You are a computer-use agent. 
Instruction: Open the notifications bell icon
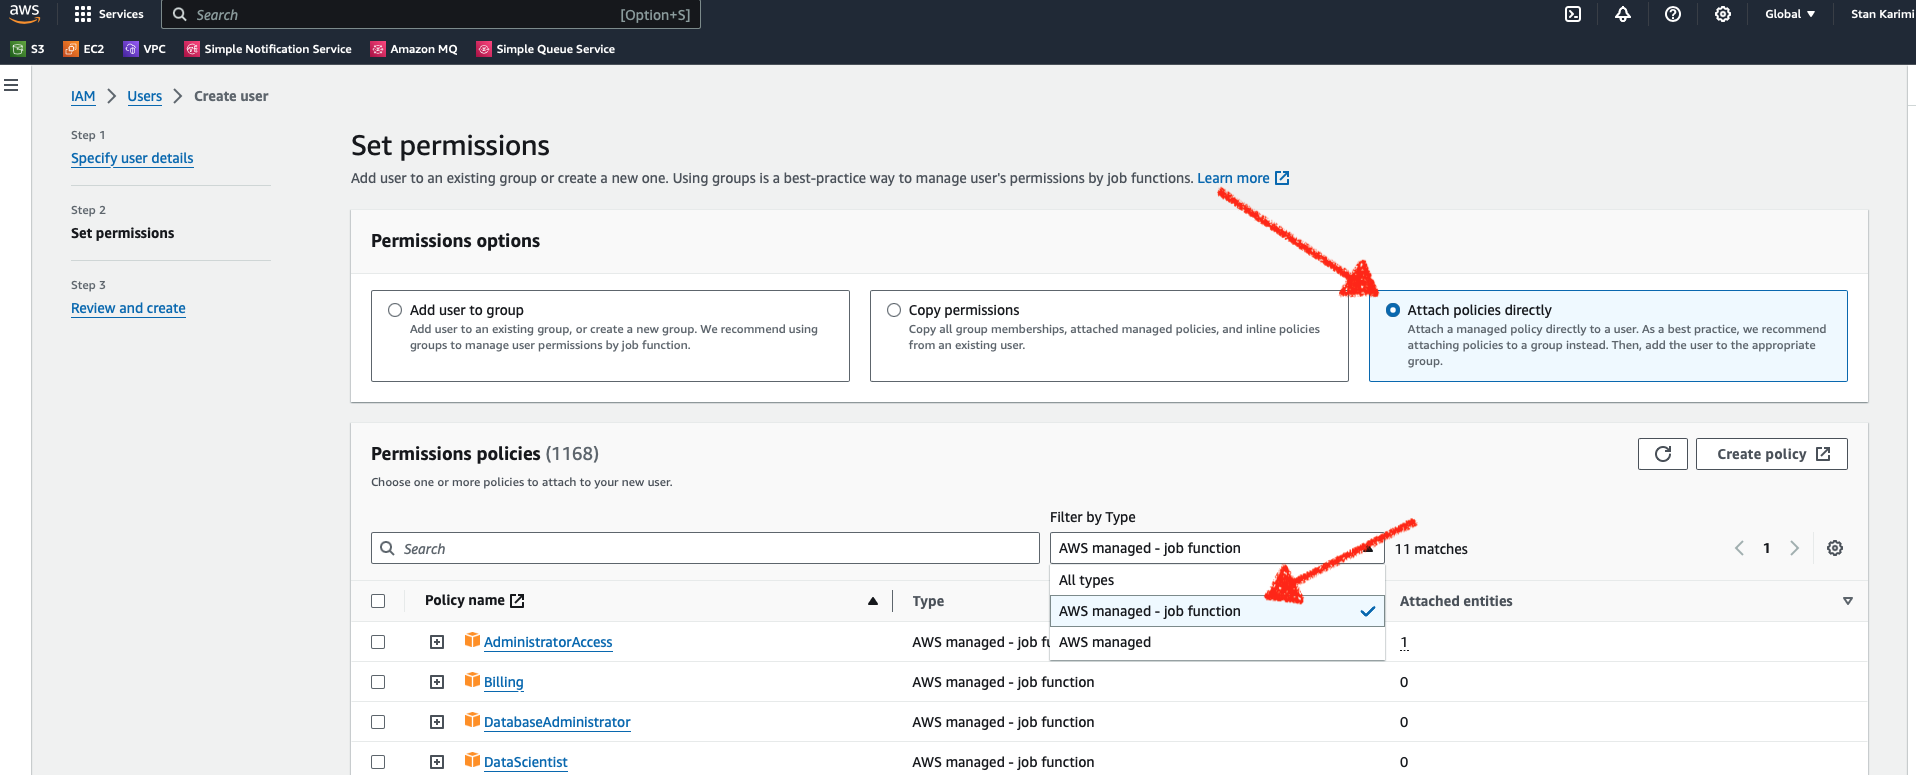click(1623, 14)
